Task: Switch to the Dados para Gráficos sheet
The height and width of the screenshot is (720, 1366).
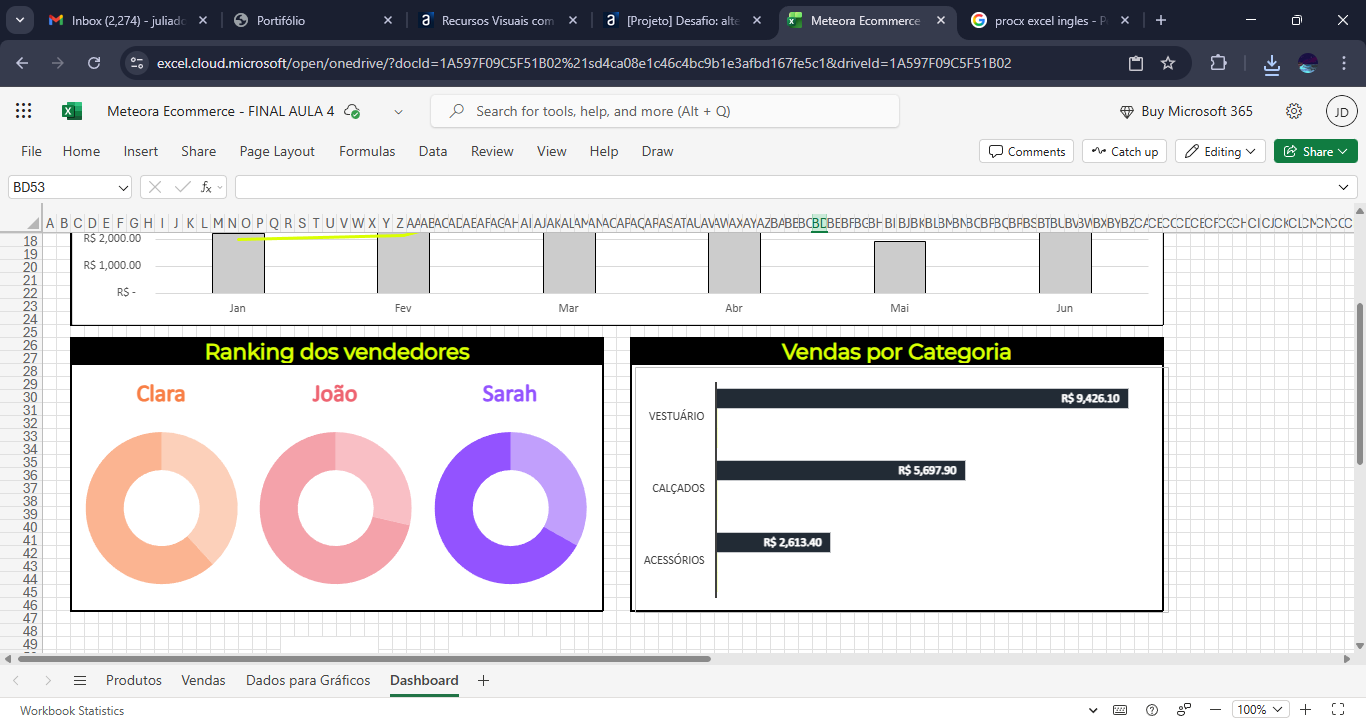Action: (x=308, y=680)
